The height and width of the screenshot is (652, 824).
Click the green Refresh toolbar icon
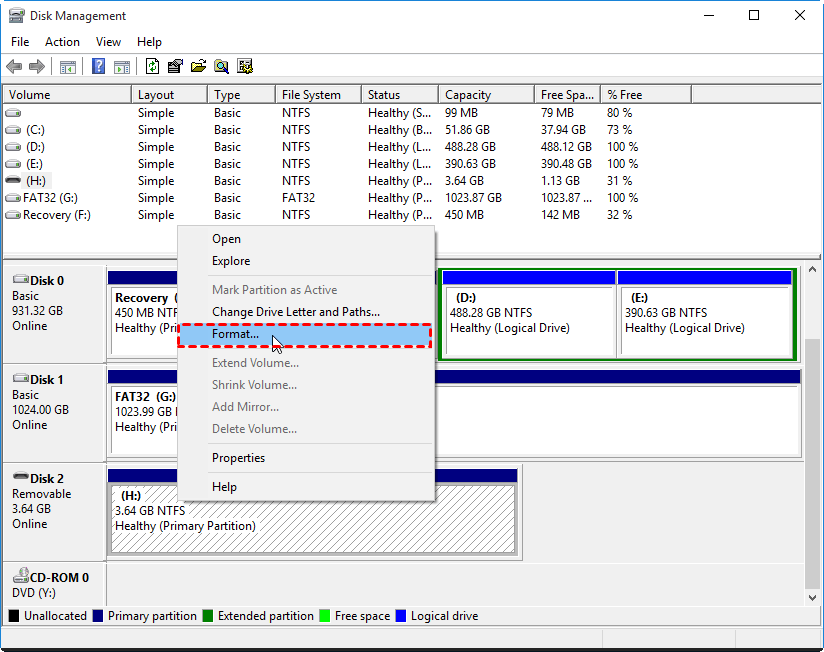[x=152, y=66]
